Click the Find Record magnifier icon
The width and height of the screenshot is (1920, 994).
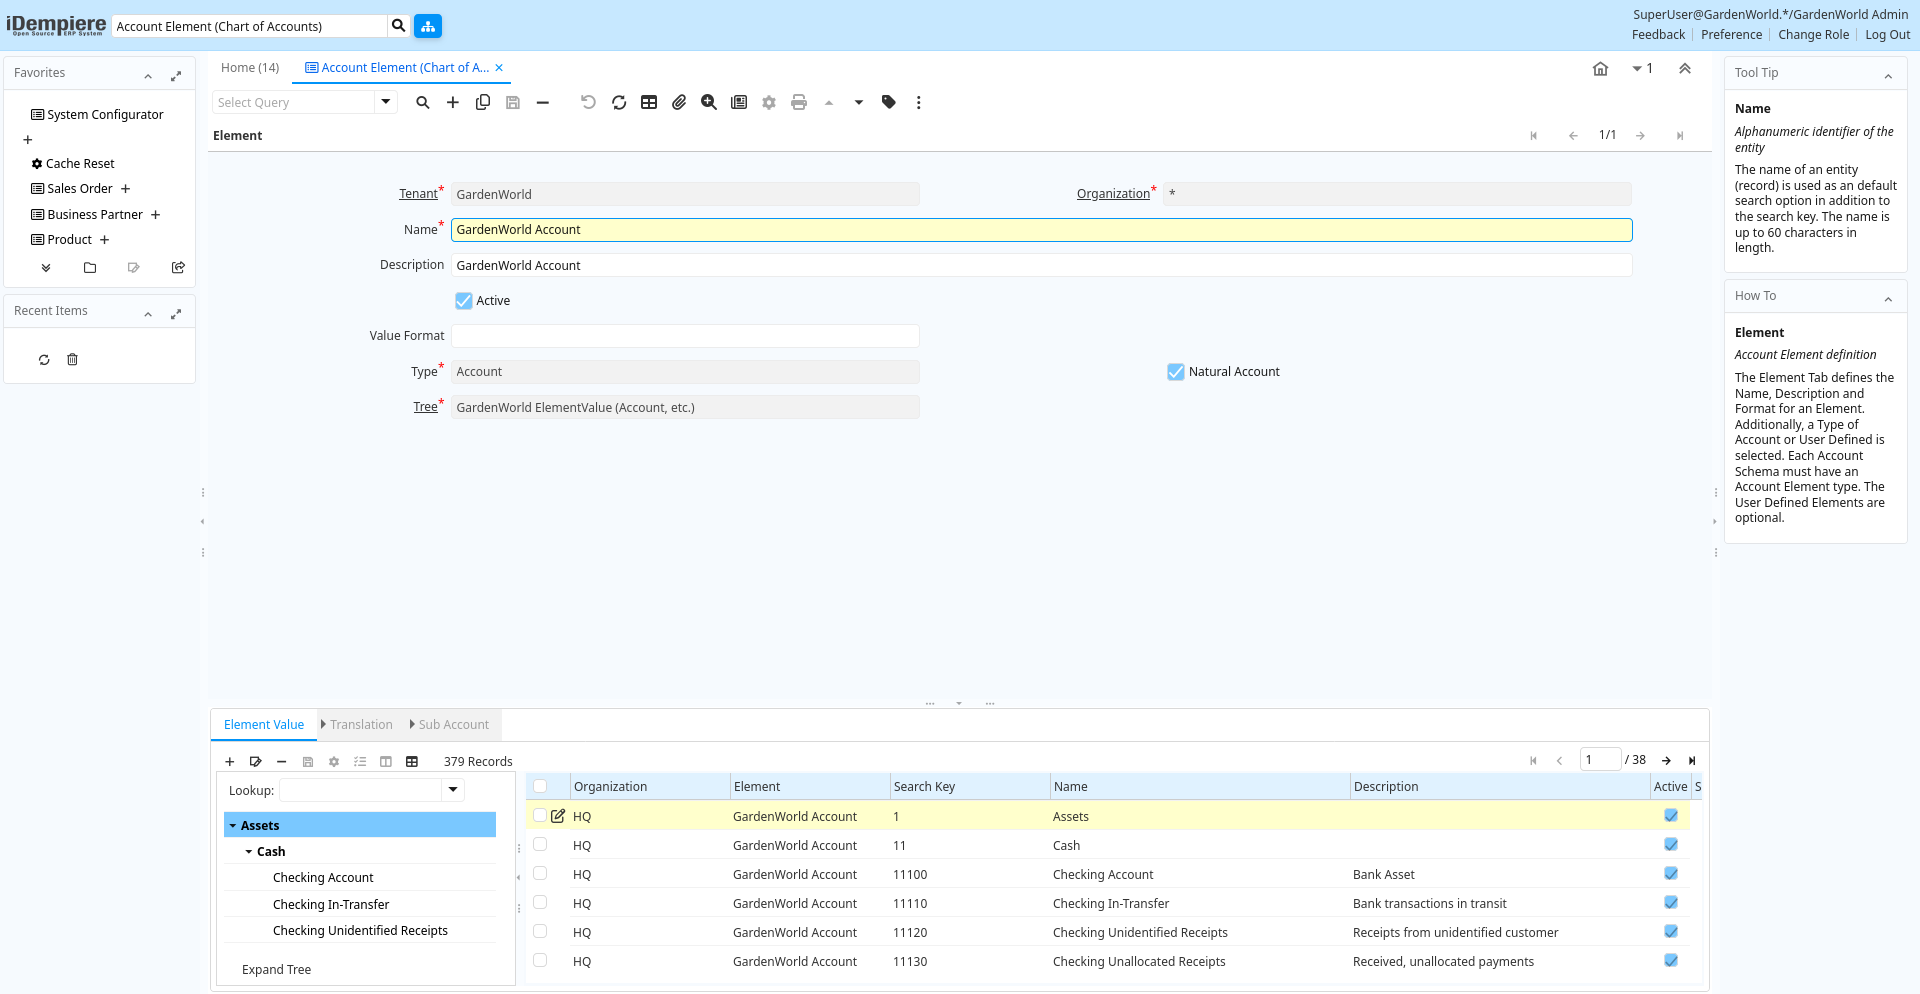point(423,102)
